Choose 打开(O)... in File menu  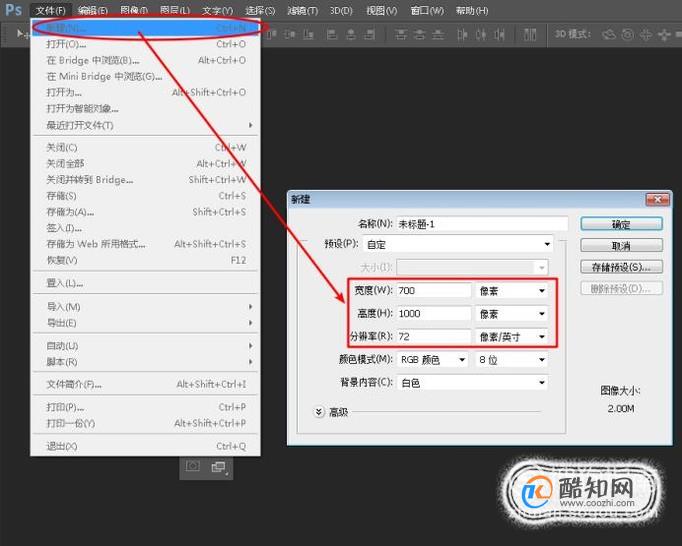146,44
